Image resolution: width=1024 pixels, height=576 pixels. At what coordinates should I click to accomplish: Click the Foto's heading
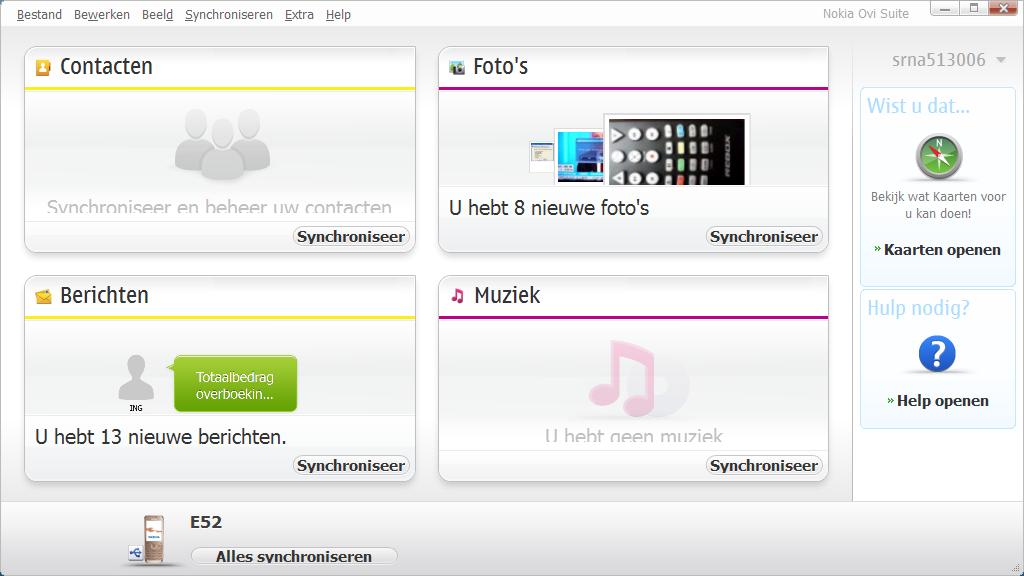pos(501,67)
